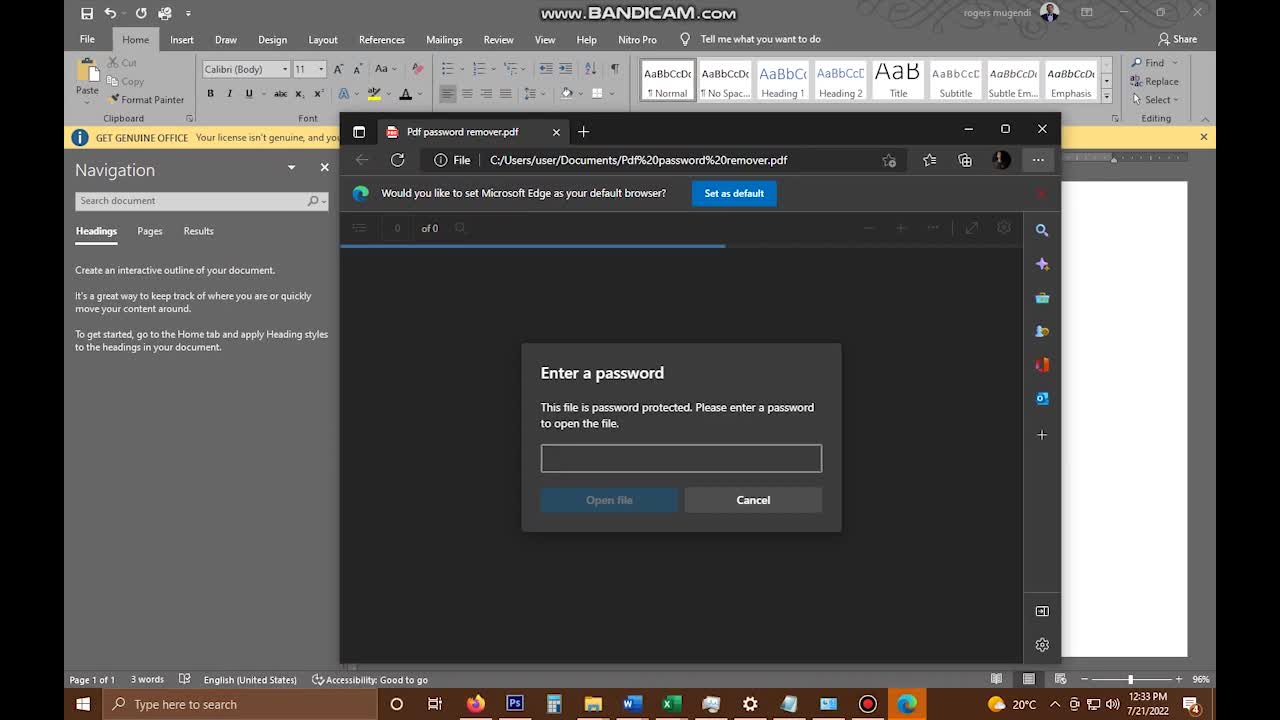Open Edge Settings and more menu
This screenshot has height=720, width=1280.
click(1038, 160)
